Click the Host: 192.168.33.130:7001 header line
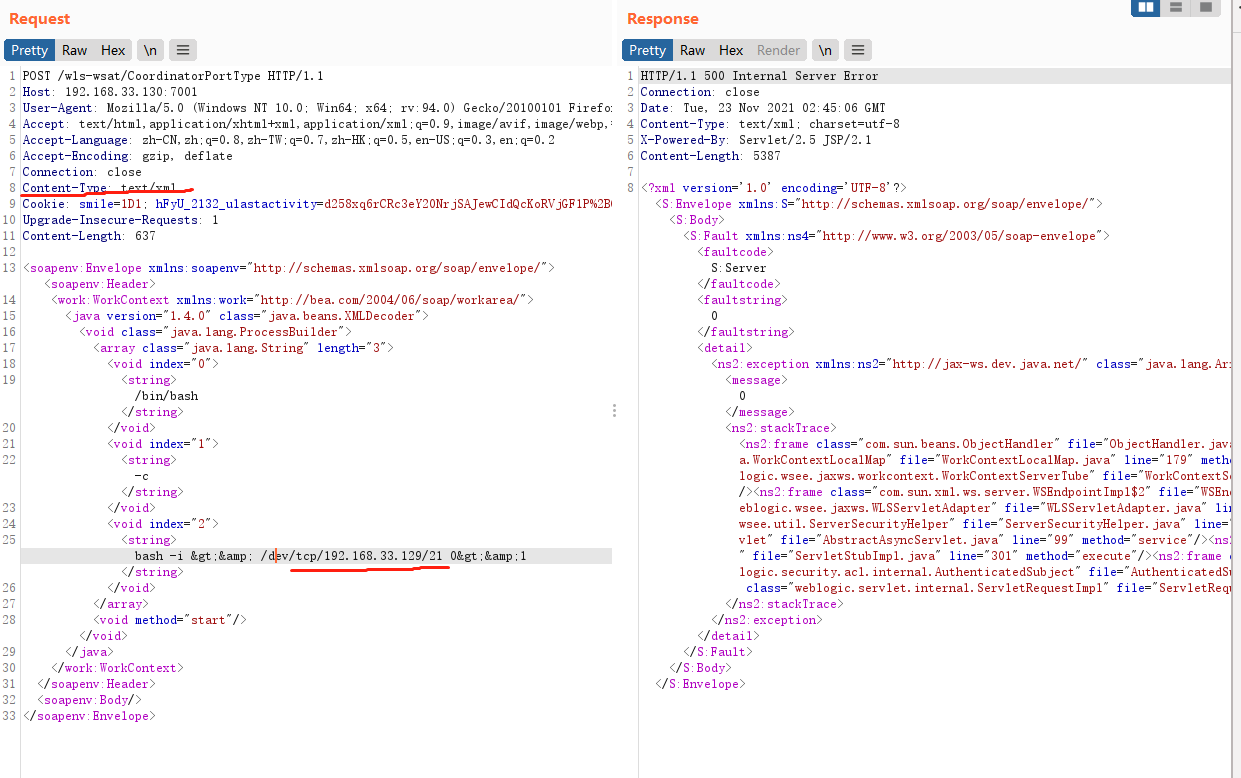 click(x=110, y=92)
